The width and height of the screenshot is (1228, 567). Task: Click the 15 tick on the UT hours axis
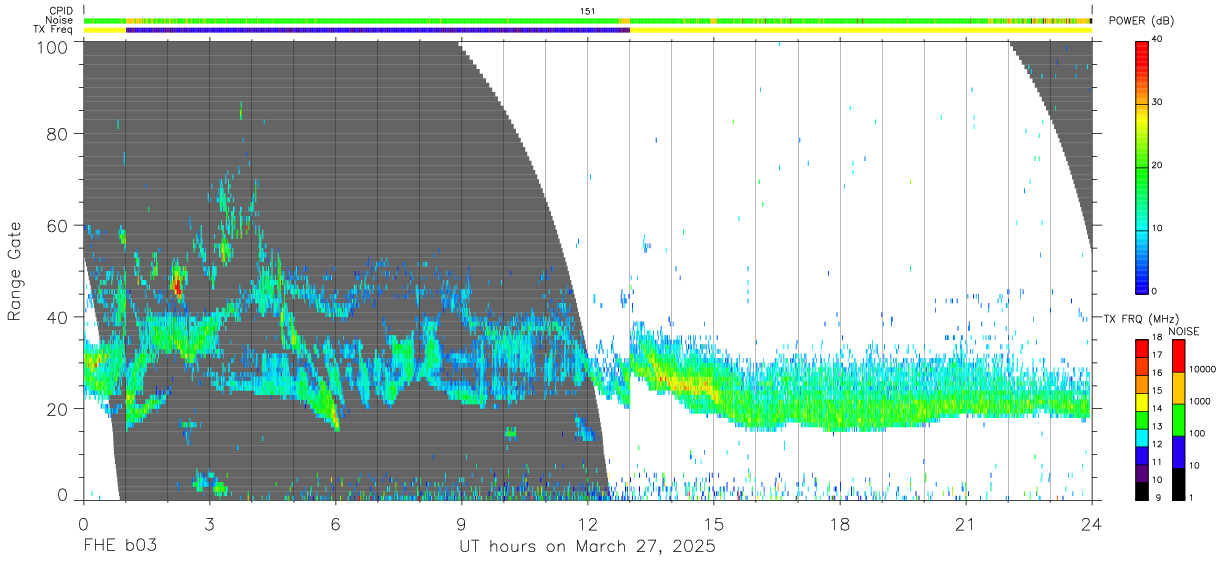[714, 524]
